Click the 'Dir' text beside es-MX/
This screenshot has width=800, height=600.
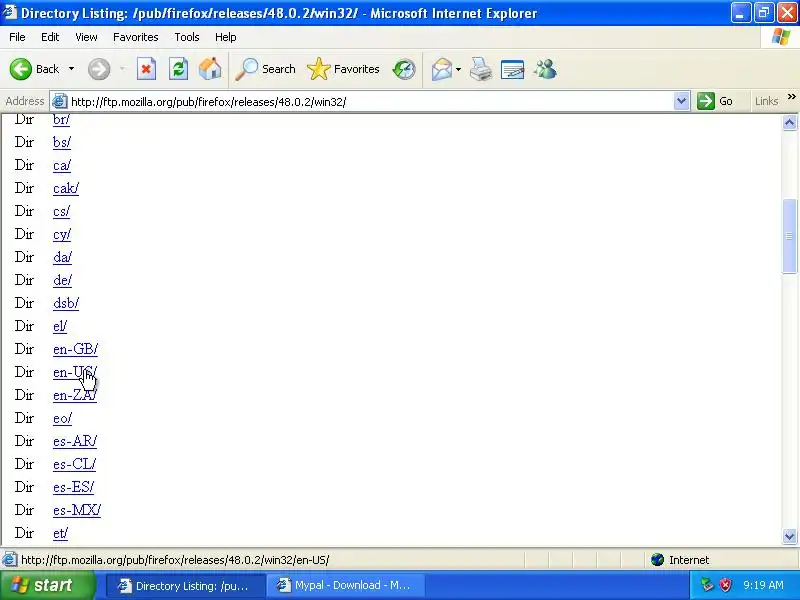24,510
